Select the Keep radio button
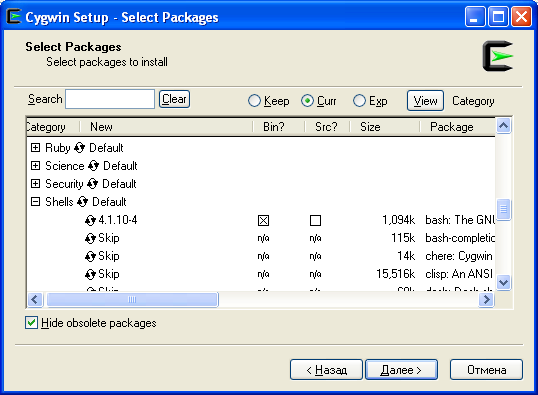Screen dimensions: 538x395 254,101
